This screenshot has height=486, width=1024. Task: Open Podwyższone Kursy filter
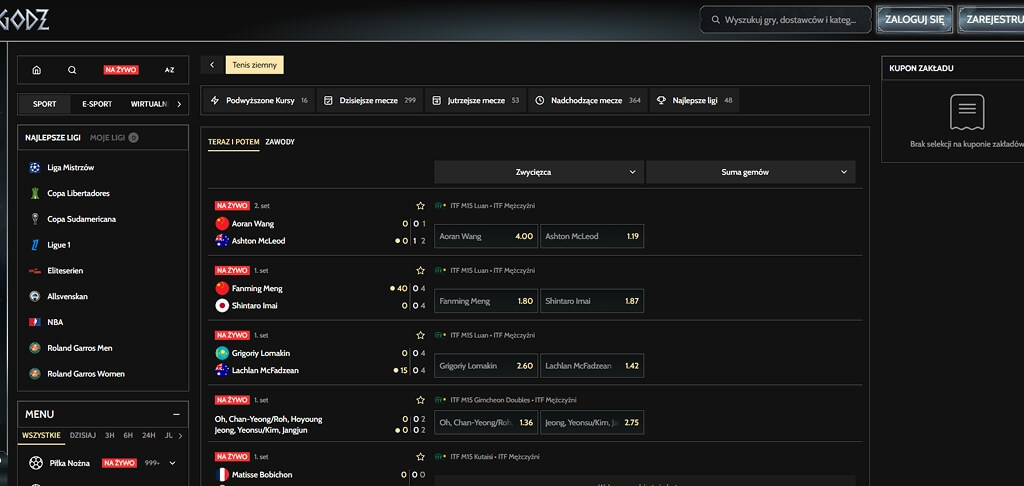coord(259,101)
